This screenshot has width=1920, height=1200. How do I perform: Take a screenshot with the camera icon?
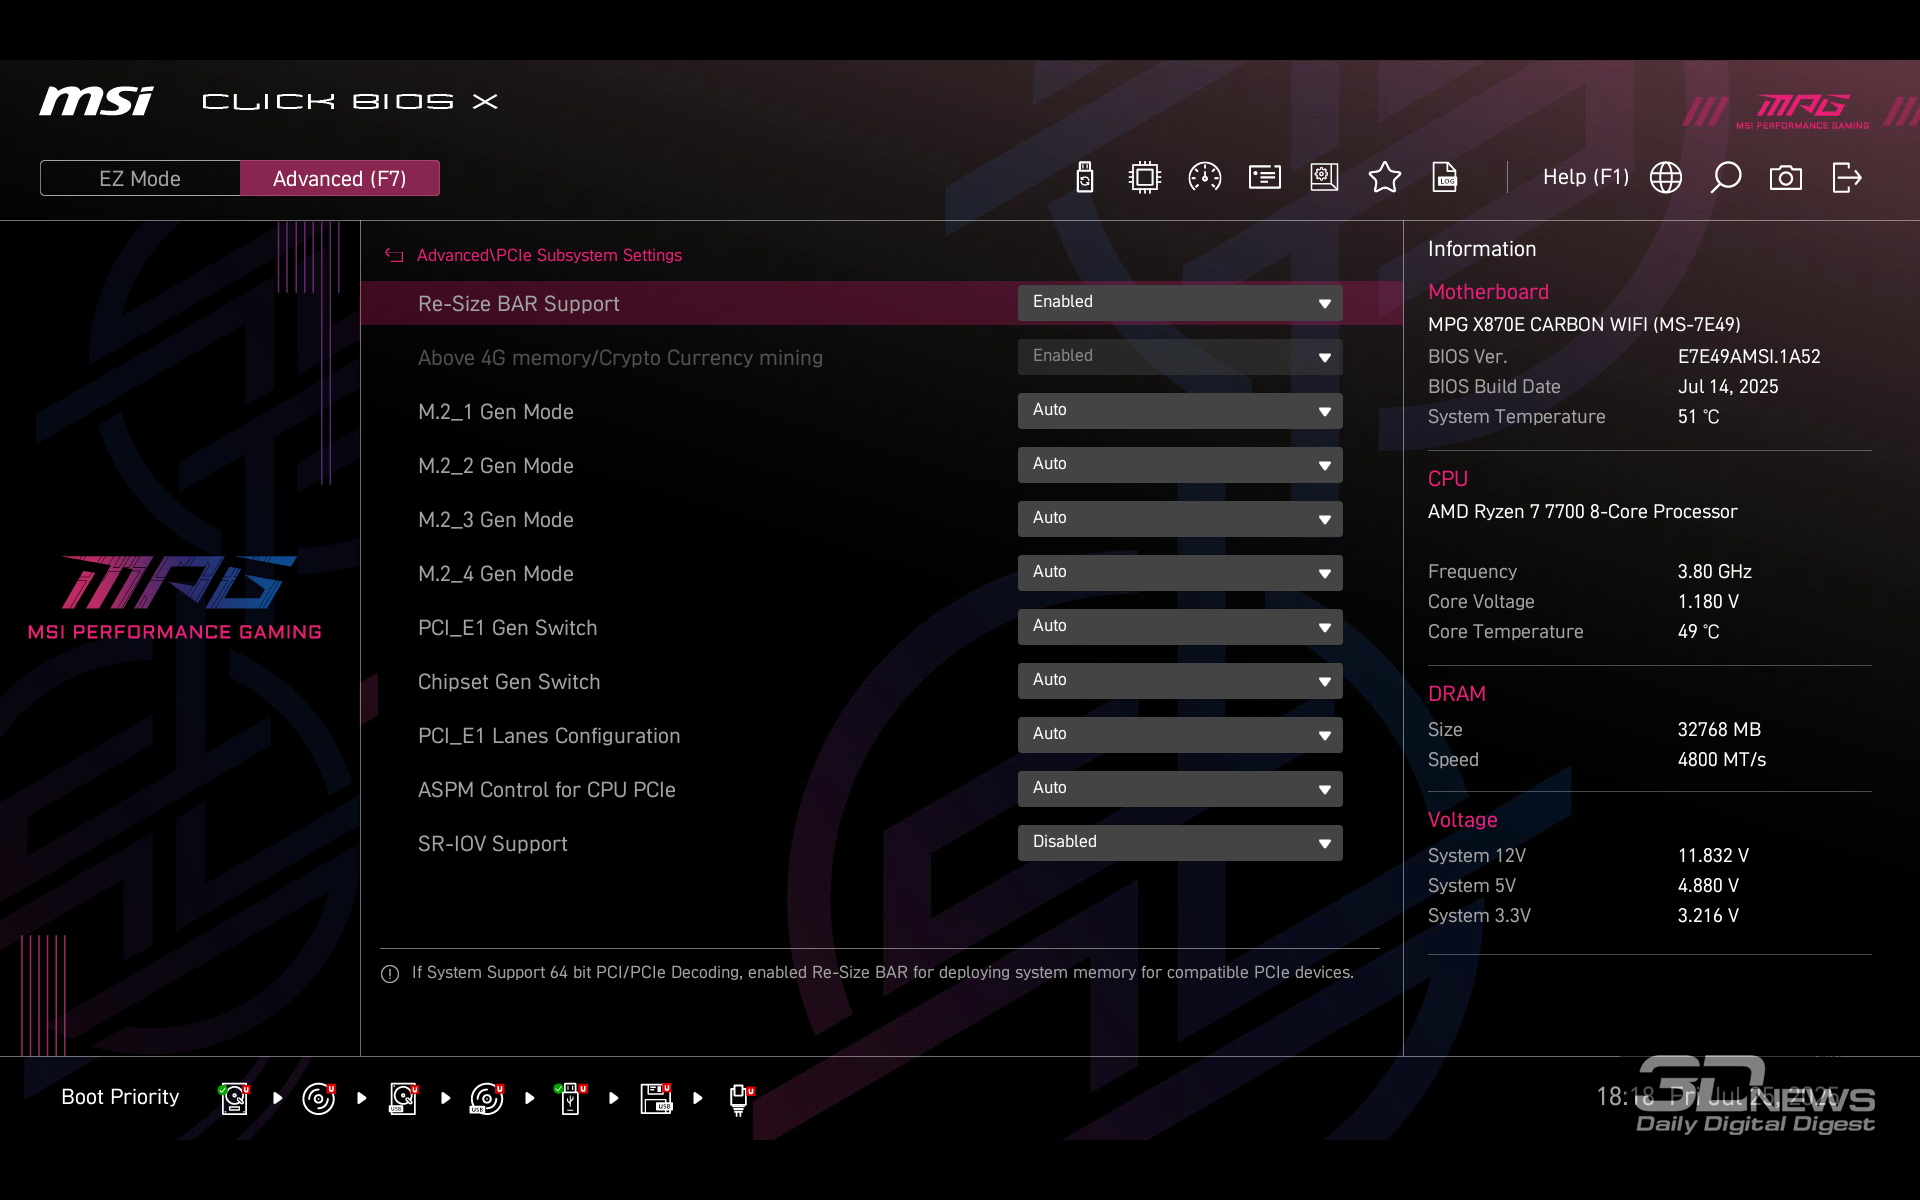(x=1786, y=178)
